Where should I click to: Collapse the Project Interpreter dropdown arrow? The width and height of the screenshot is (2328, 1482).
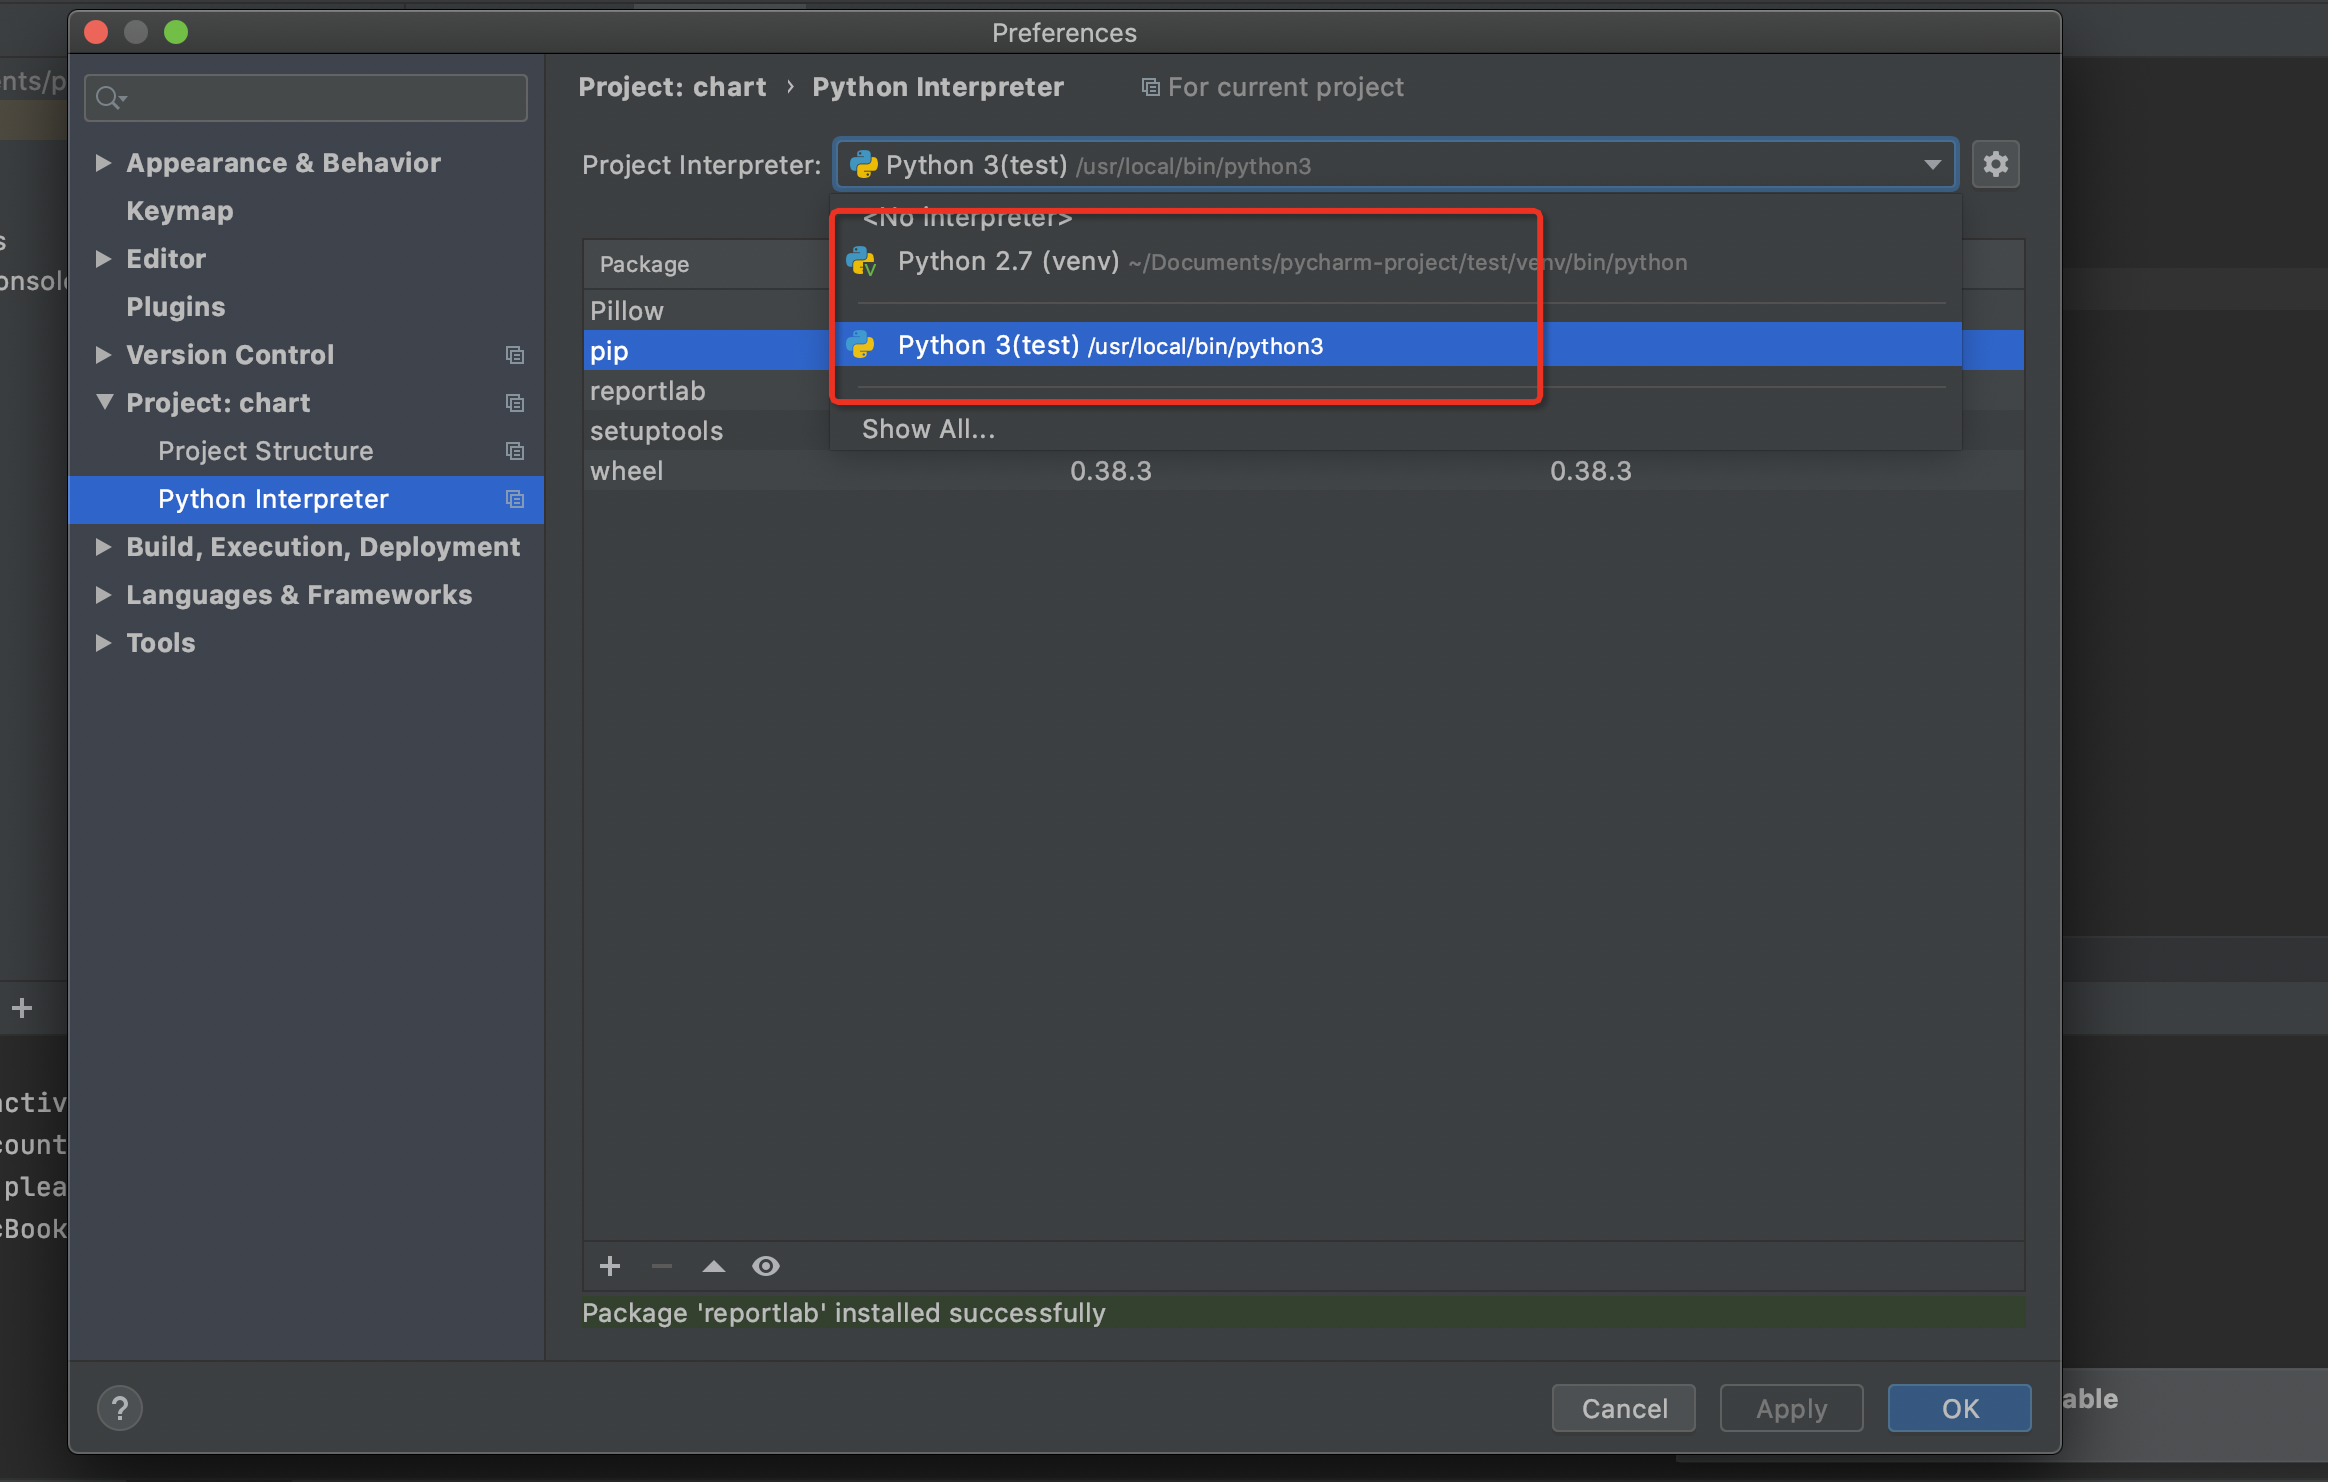coord(1932,165)
